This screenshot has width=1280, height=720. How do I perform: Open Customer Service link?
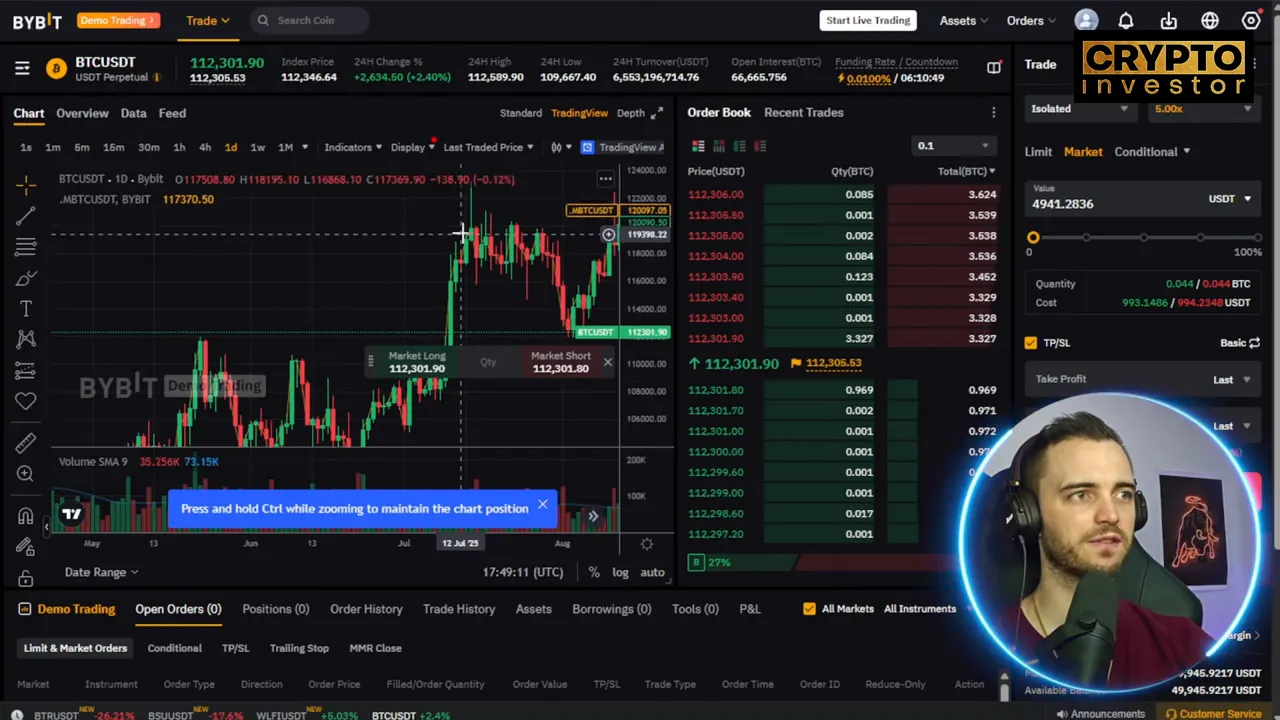pos(1213,714)
